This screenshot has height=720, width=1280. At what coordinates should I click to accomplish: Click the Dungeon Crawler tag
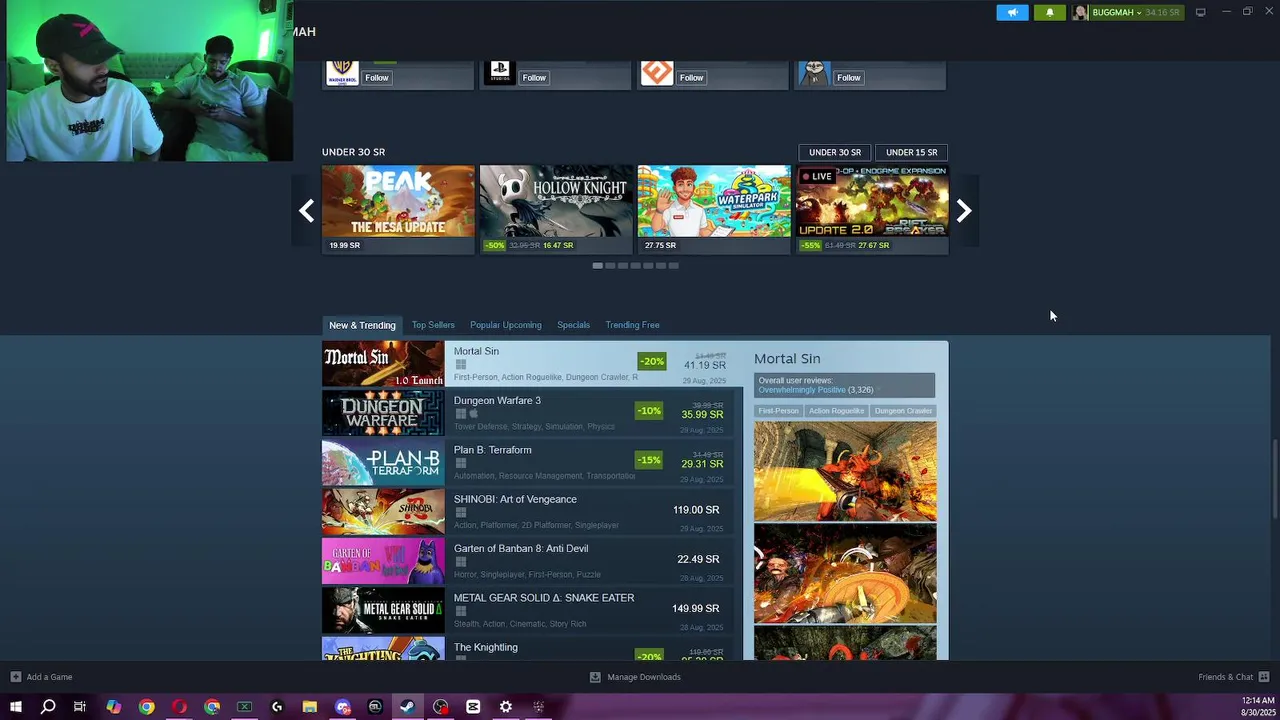(903, 411)
